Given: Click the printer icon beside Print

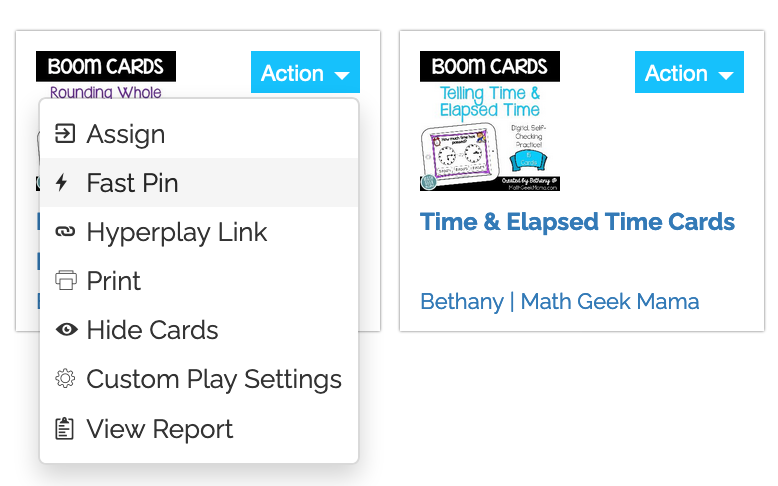Looking at the screenshot, I should [65, 280].
